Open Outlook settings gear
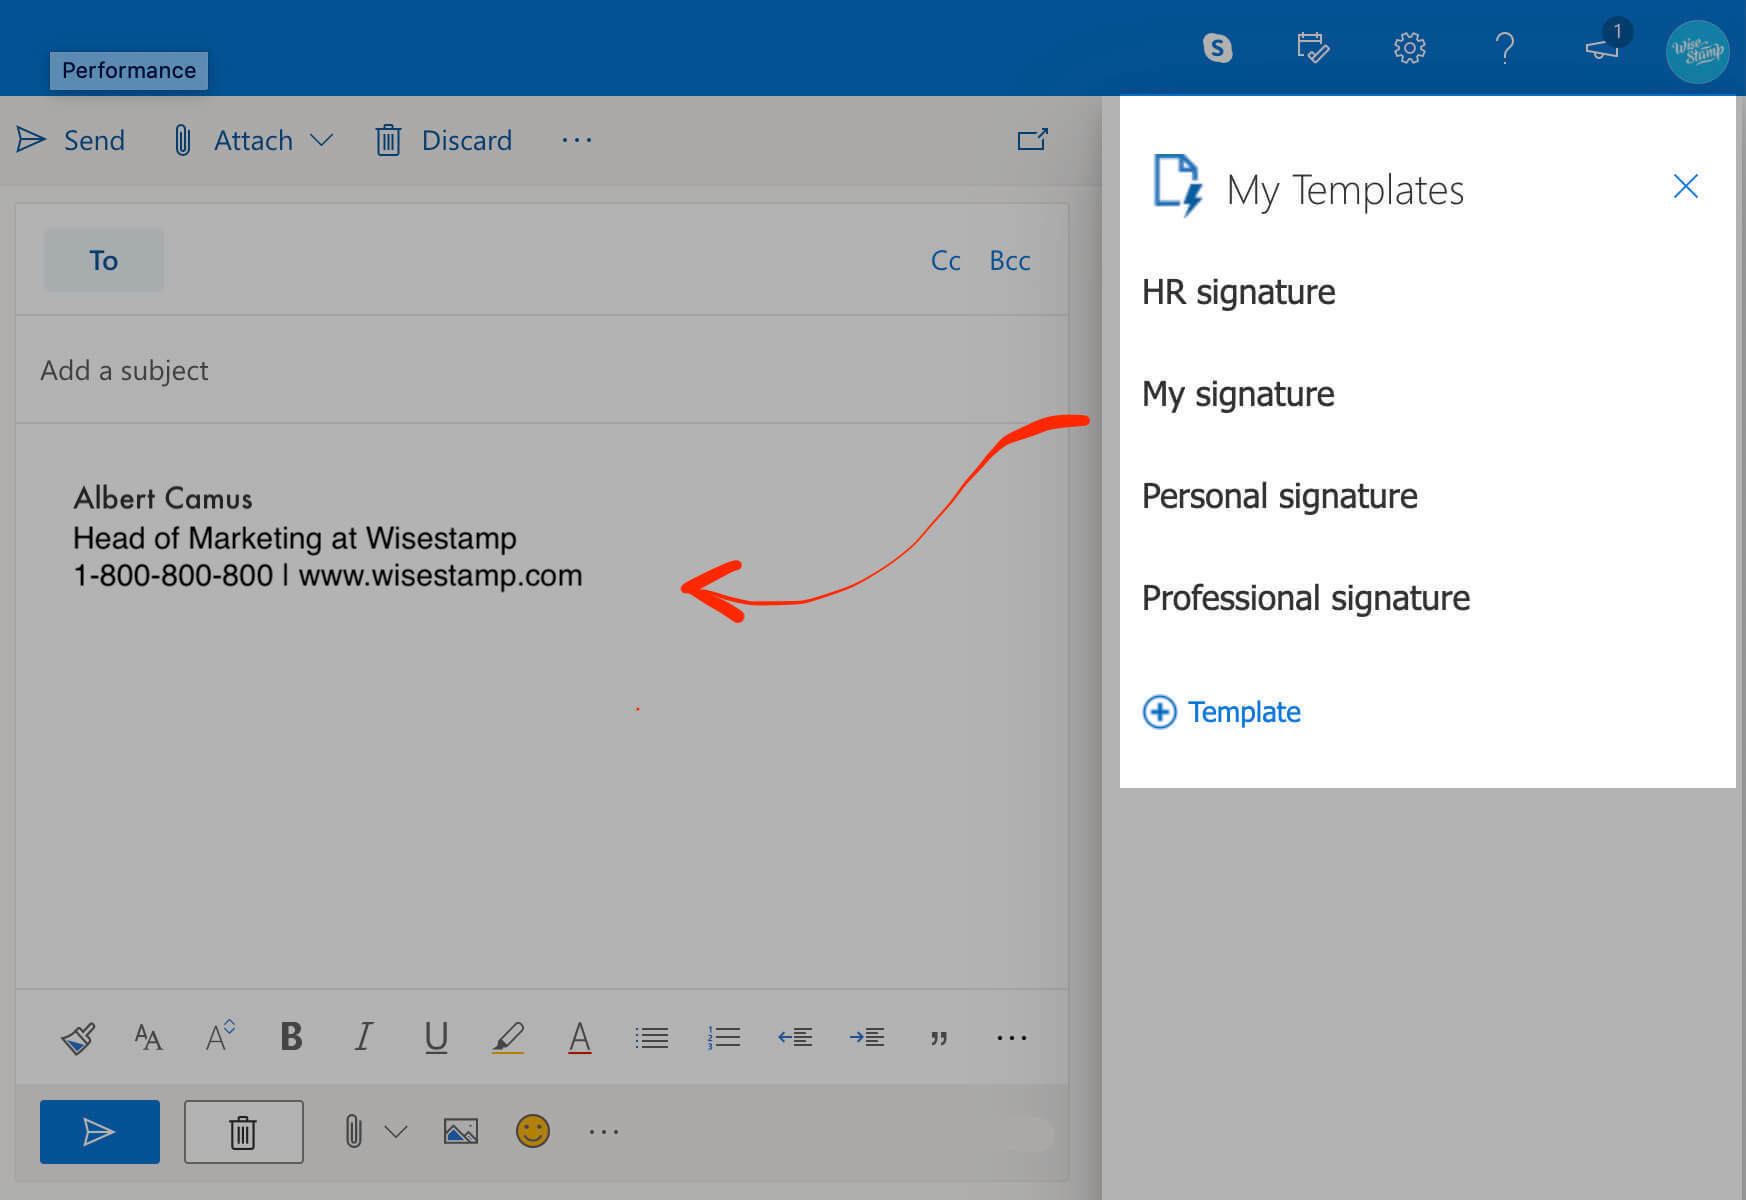 1409,47
